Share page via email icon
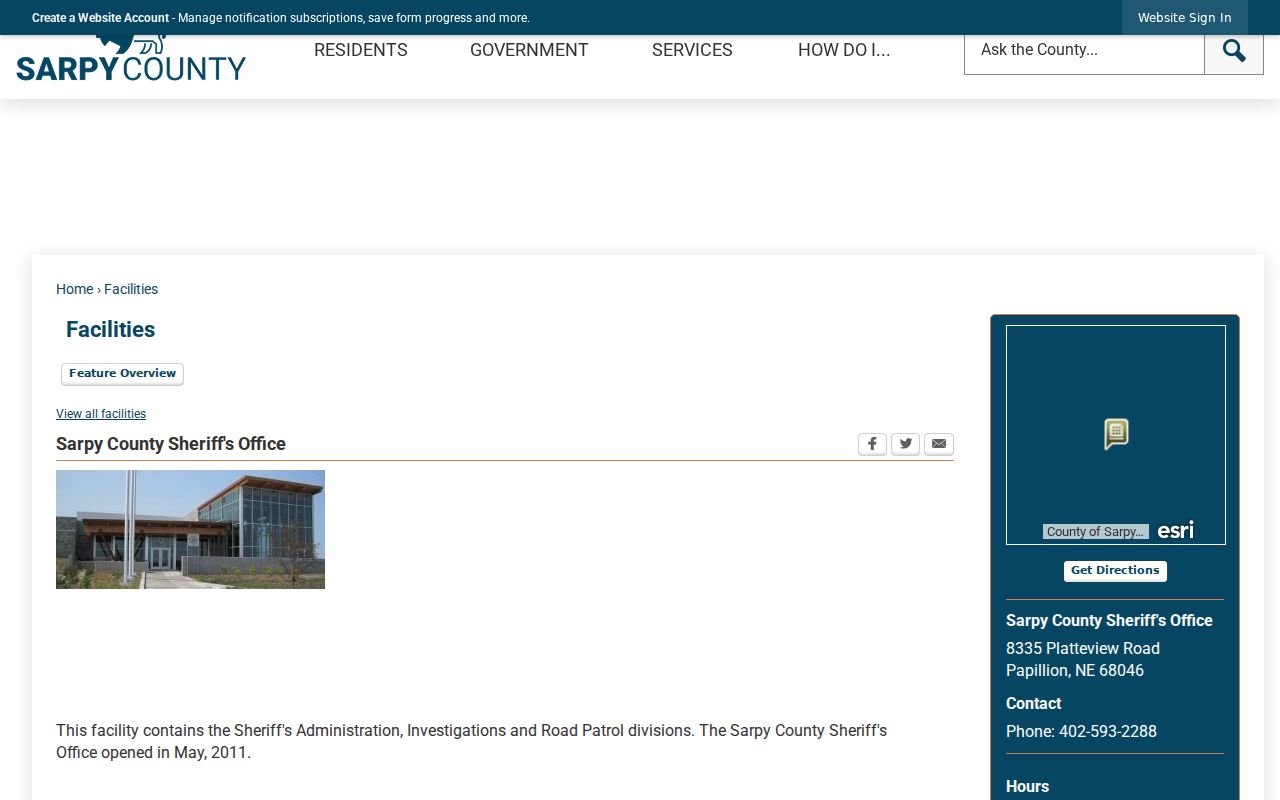1280x800 pixels. pyautogui.click(x=939, y=444)
